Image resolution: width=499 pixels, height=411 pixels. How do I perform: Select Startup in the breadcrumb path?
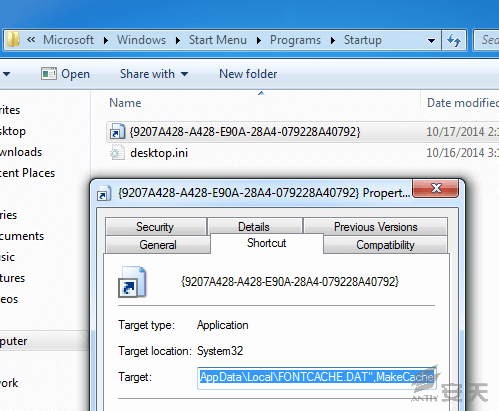[363, 40]
